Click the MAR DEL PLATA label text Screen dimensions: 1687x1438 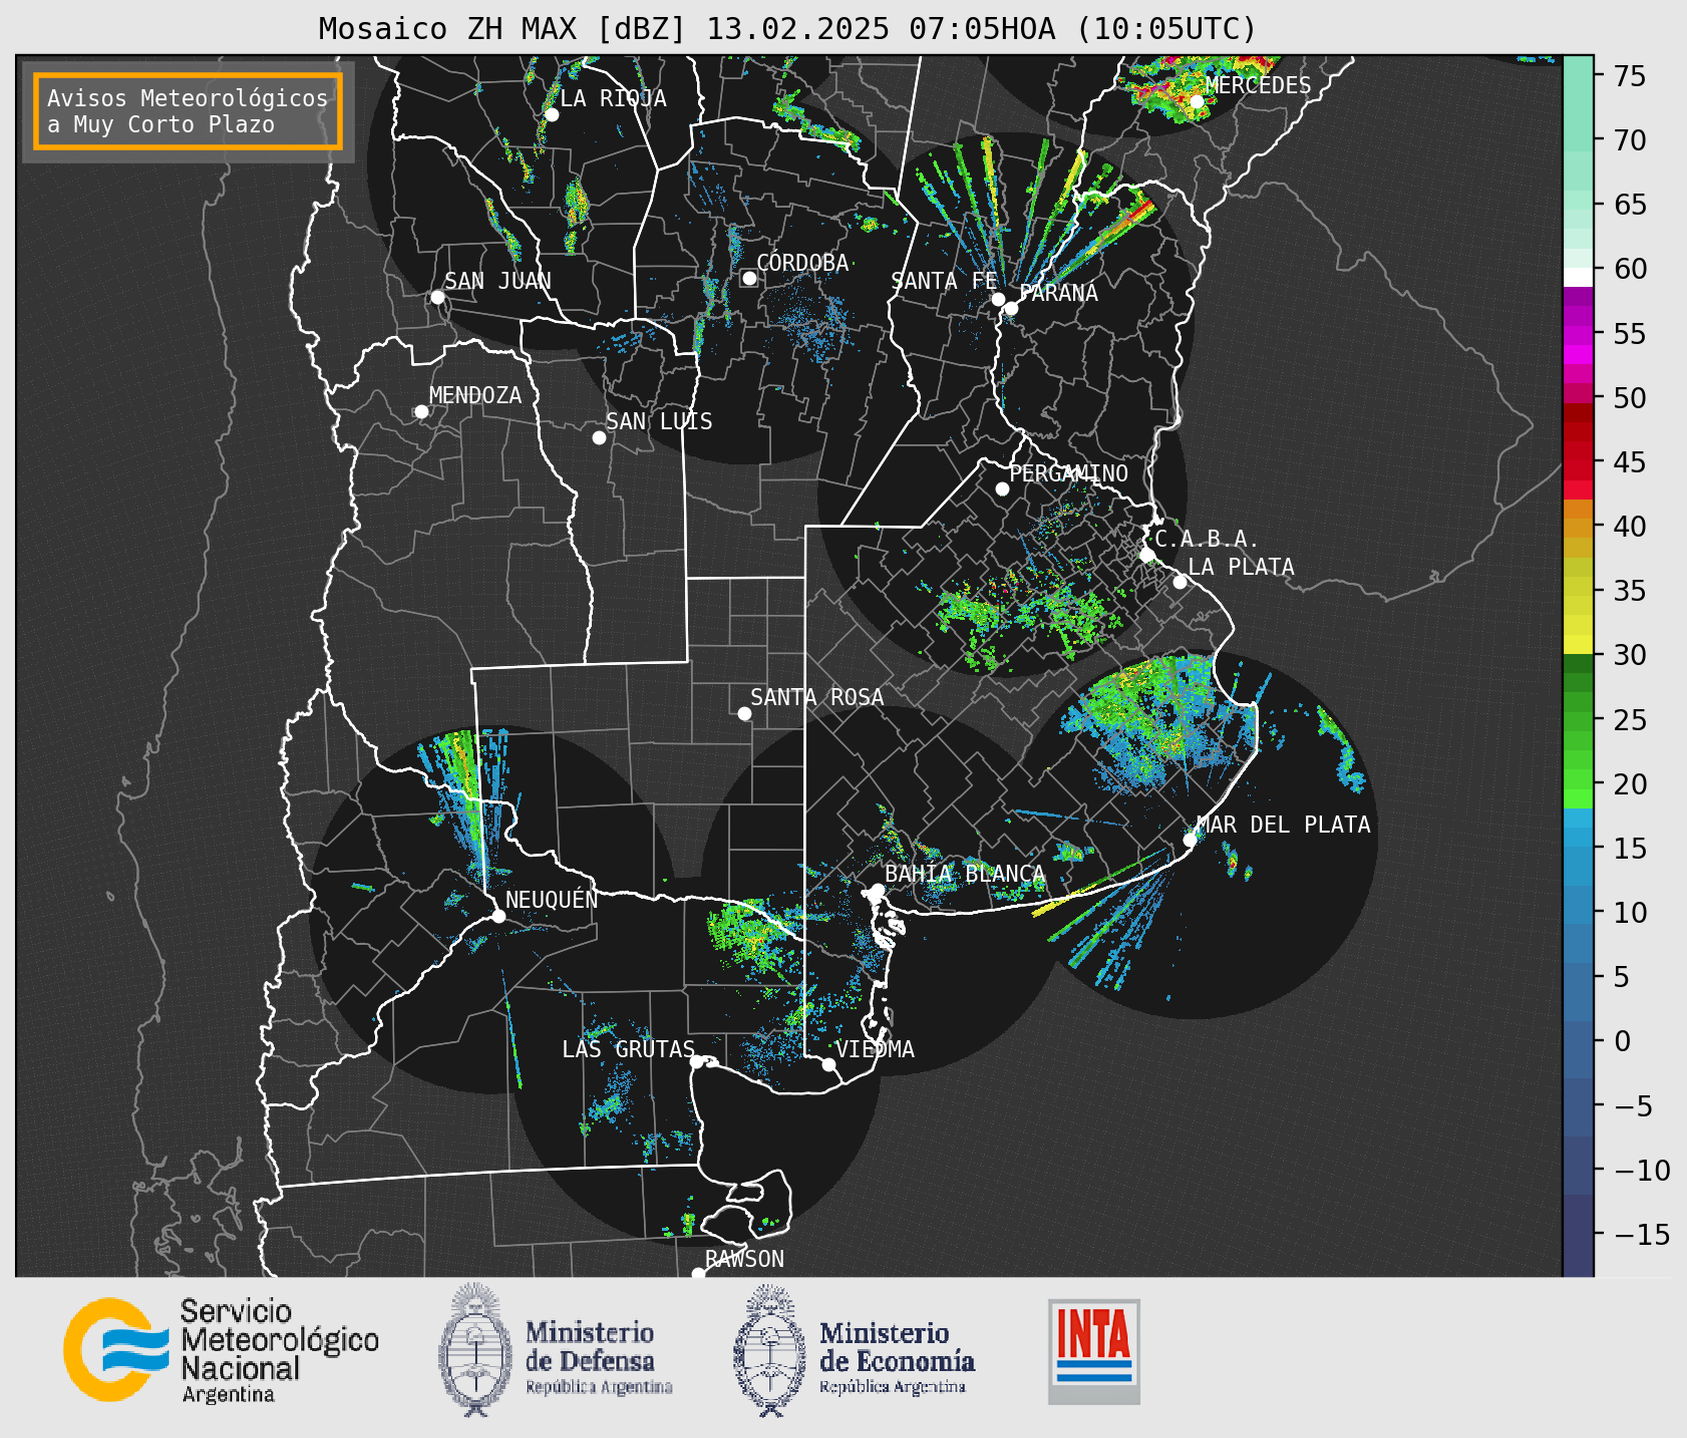1284,824
